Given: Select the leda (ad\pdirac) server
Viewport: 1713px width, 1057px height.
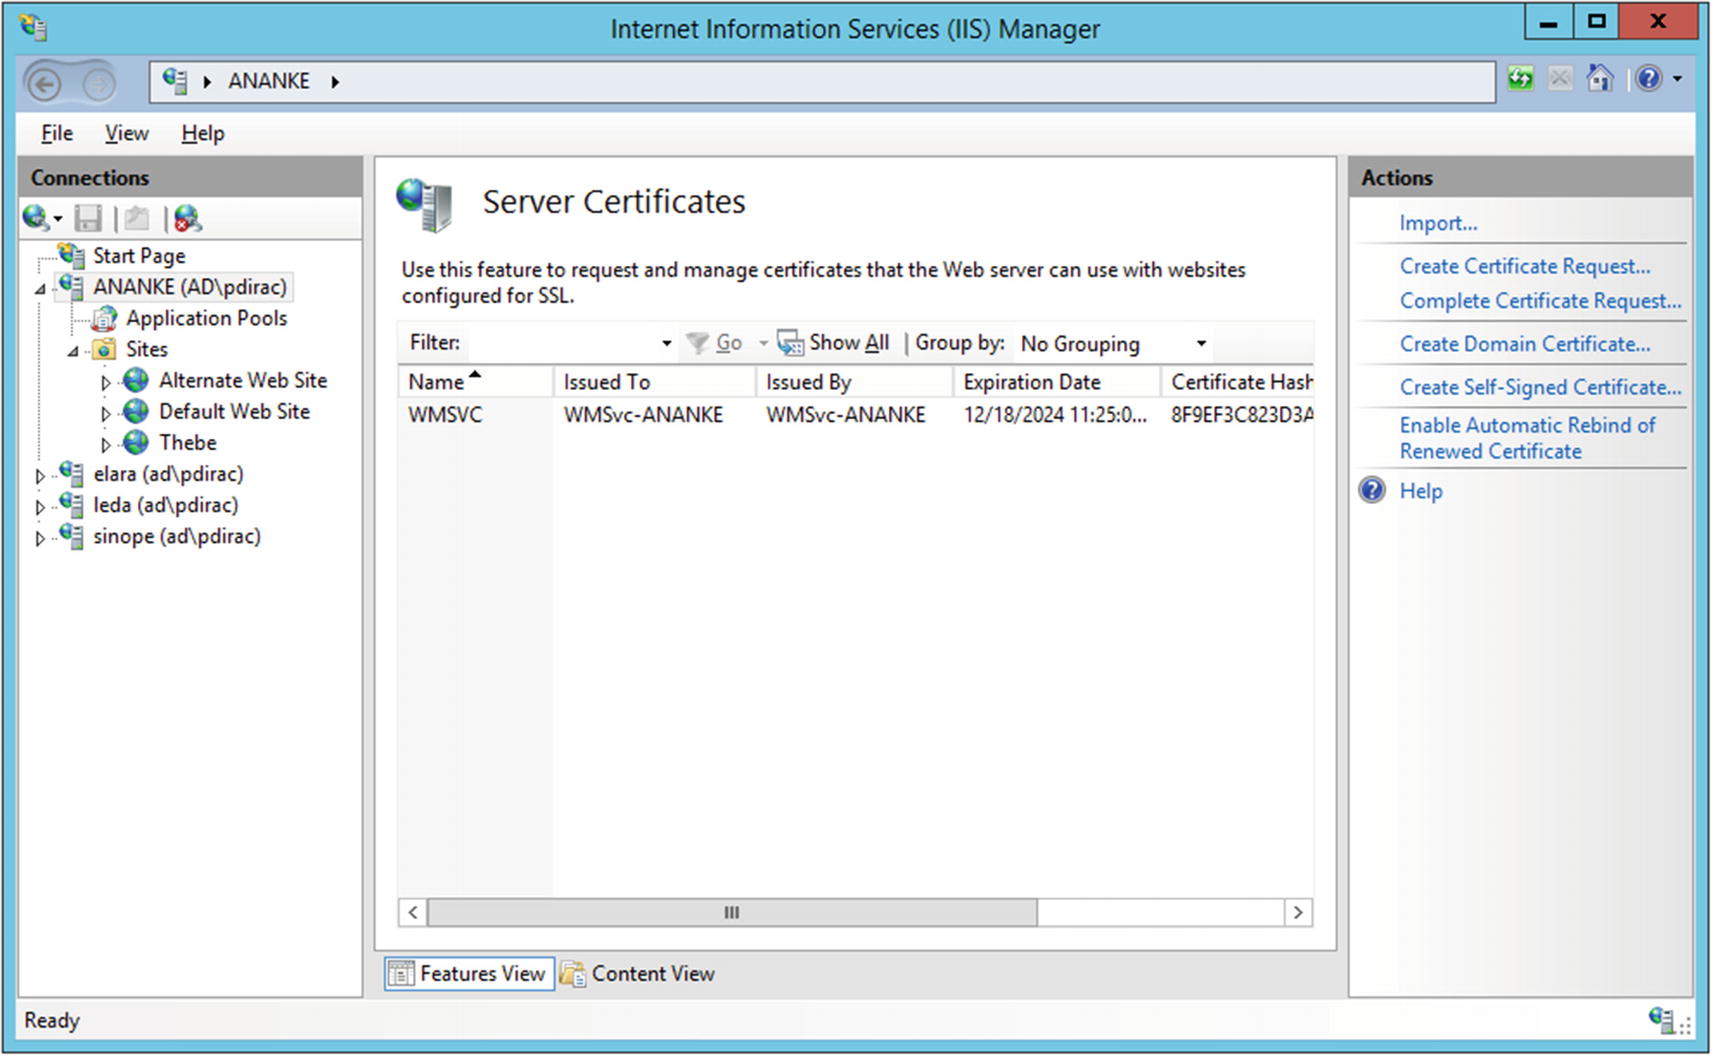Looking at the screenshot, I should click(x=165, y=505).
